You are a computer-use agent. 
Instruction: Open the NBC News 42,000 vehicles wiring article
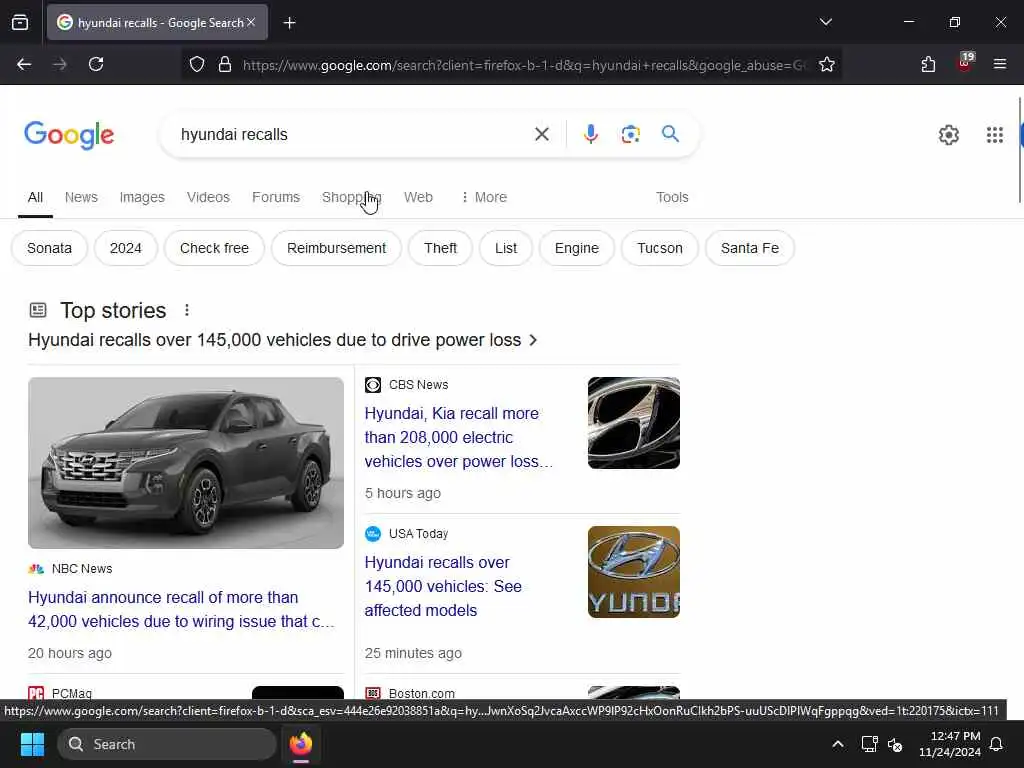182,609
